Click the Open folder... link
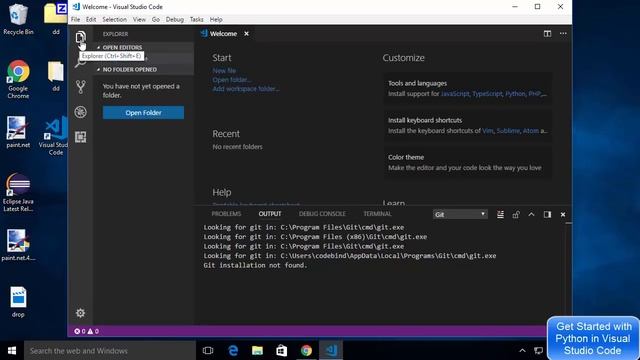 [232, 80]
